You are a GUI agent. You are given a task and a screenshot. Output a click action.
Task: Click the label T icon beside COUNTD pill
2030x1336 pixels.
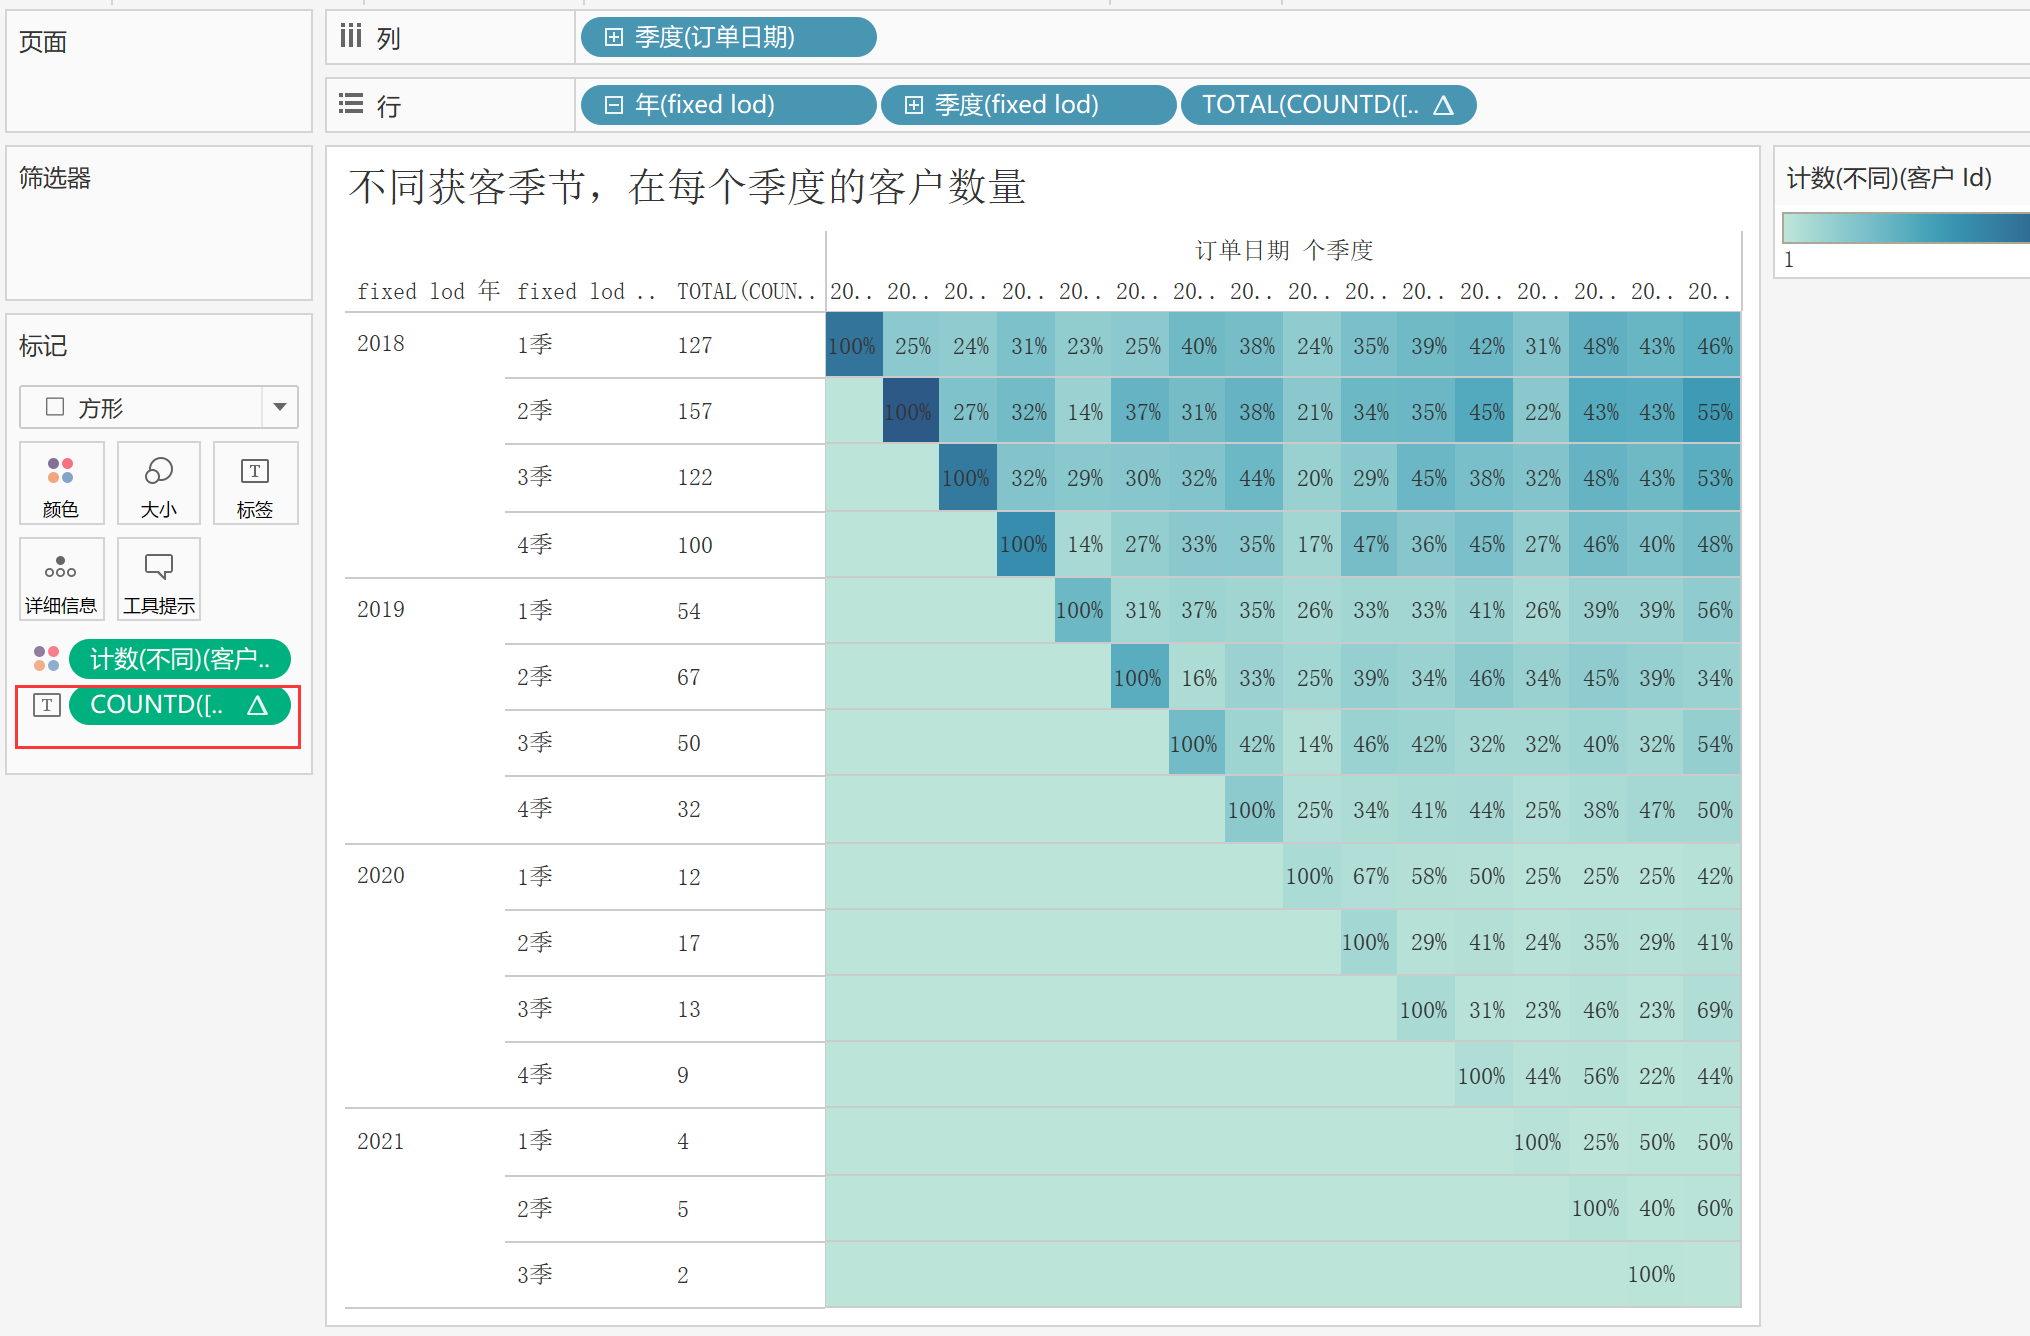(47, 705)
